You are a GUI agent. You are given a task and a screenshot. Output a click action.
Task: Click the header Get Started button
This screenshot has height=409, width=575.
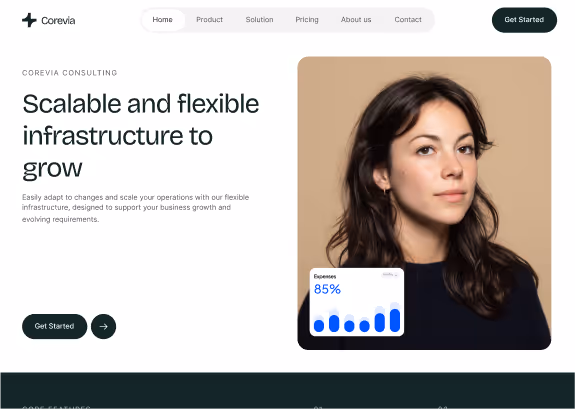coord(524,20)
